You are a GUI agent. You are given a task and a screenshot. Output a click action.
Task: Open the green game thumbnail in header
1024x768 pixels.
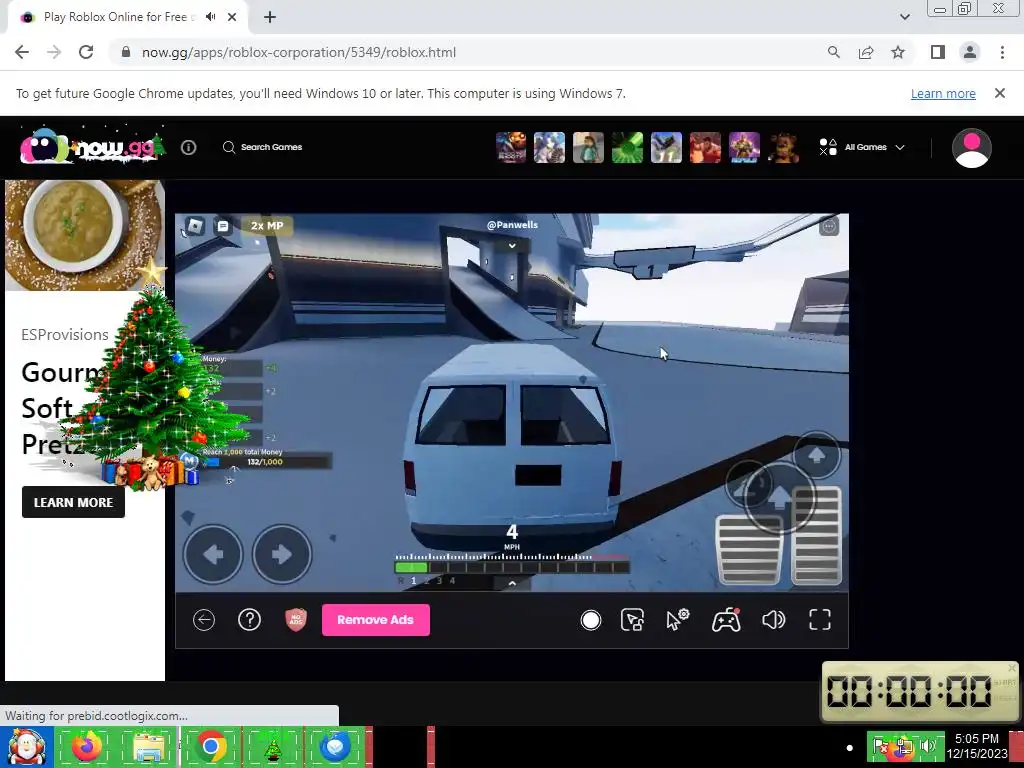[x=627, y=147]
